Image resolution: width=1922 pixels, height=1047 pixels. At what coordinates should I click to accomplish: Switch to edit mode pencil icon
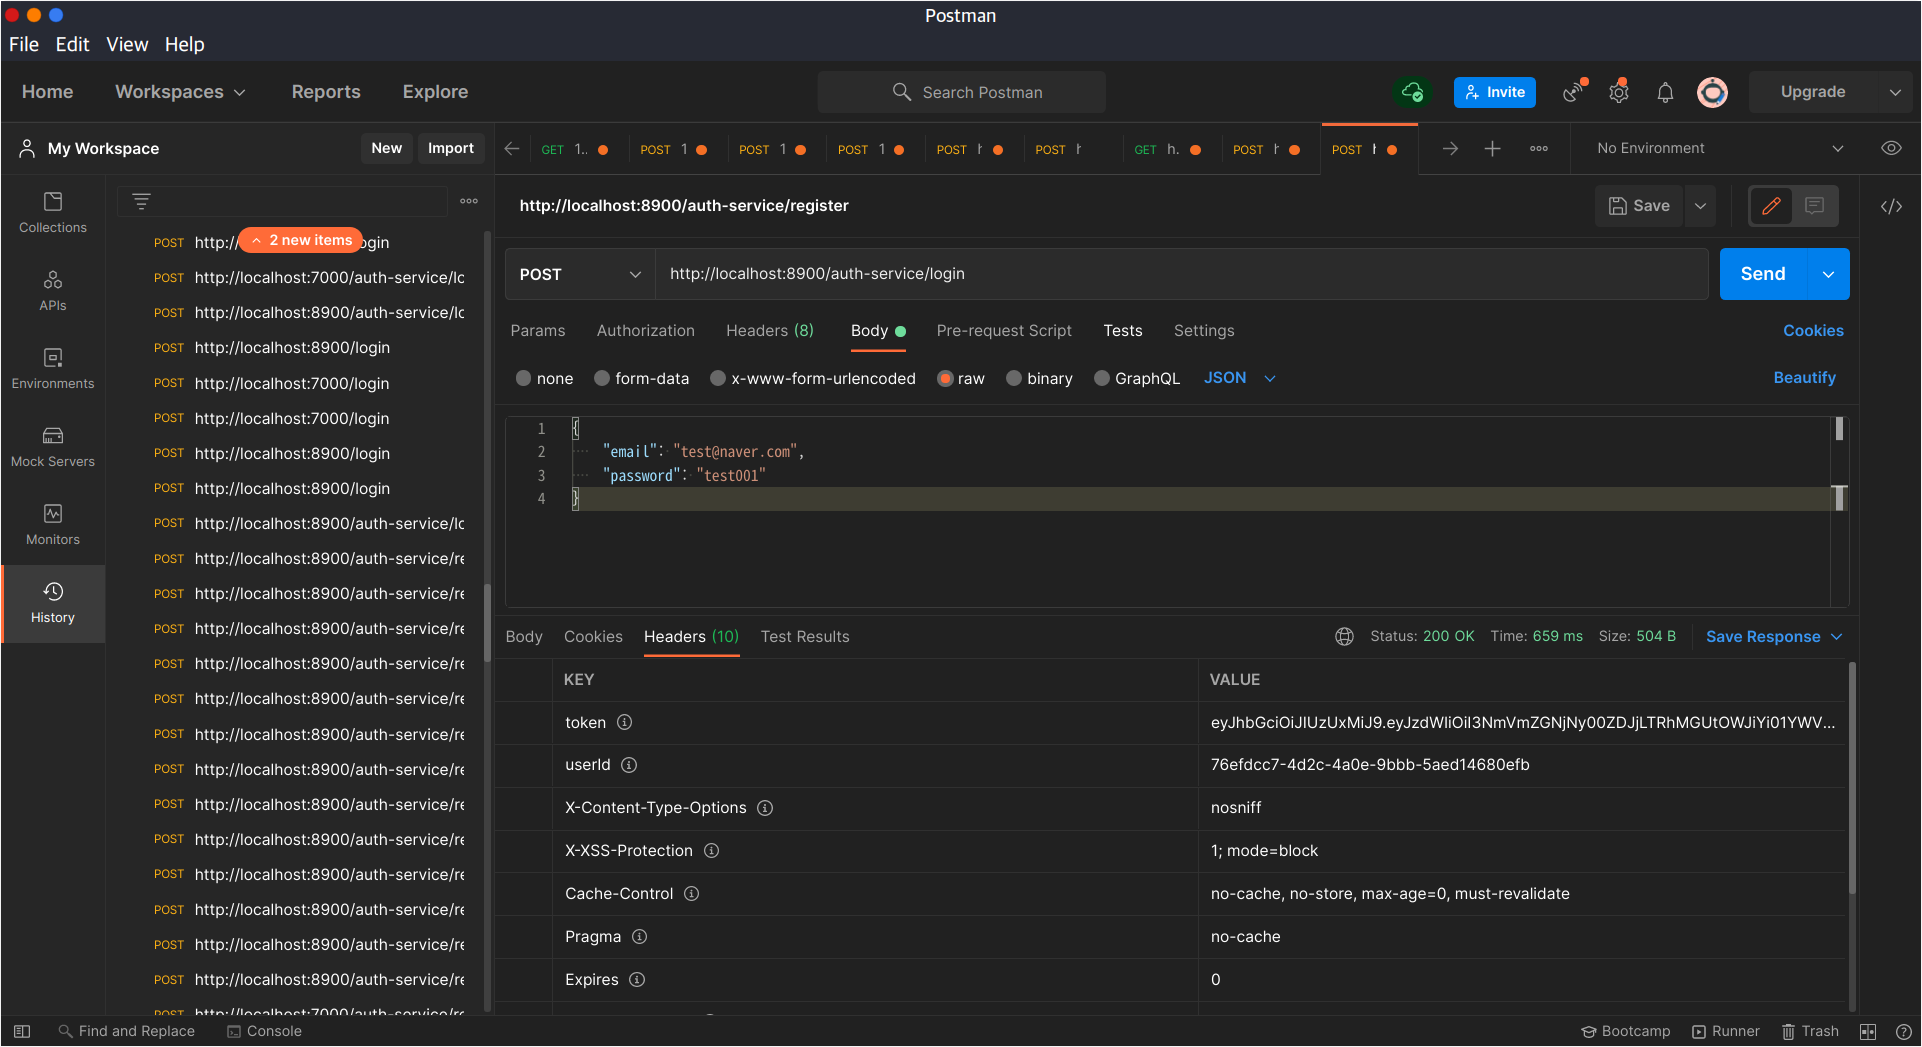1771,206
